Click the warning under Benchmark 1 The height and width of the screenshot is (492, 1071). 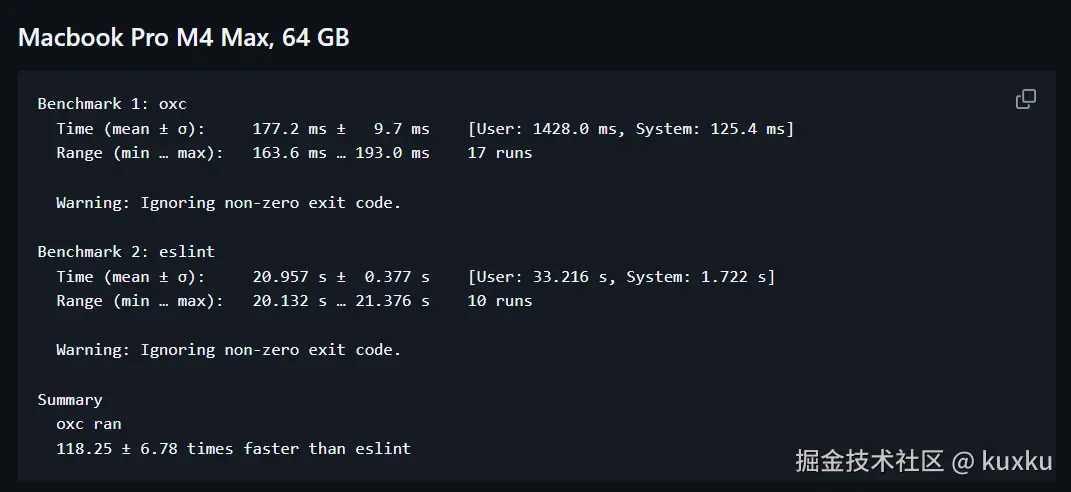click(x=228, y=203)
